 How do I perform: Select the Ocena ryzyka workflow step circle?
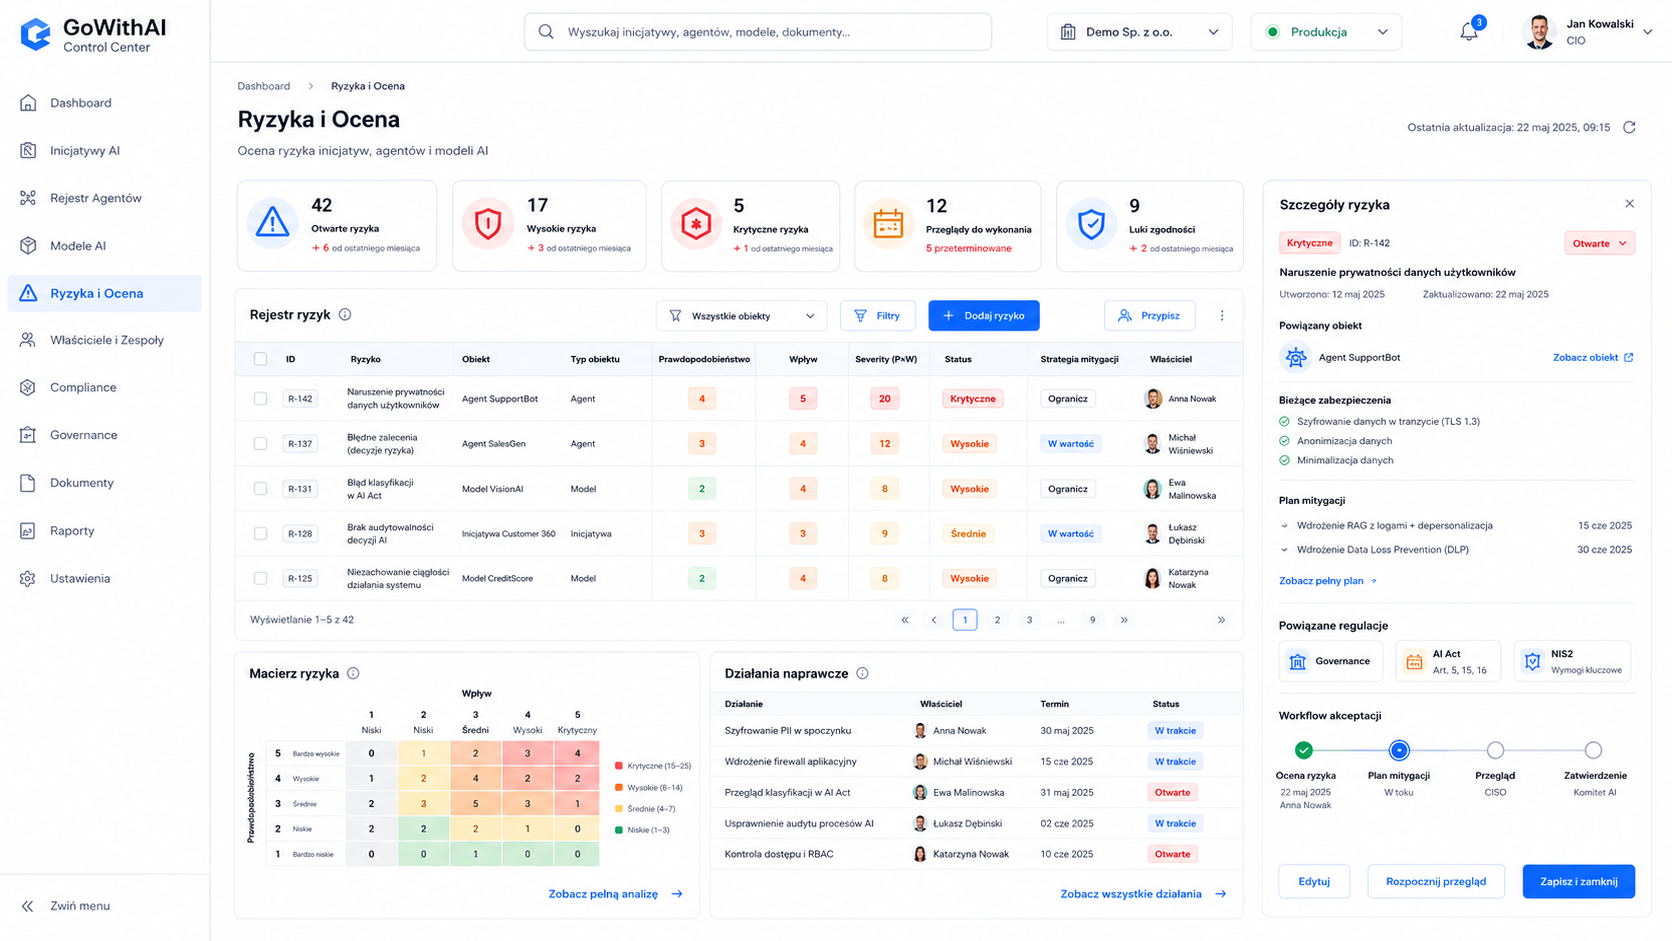(x=1303, y=750)
